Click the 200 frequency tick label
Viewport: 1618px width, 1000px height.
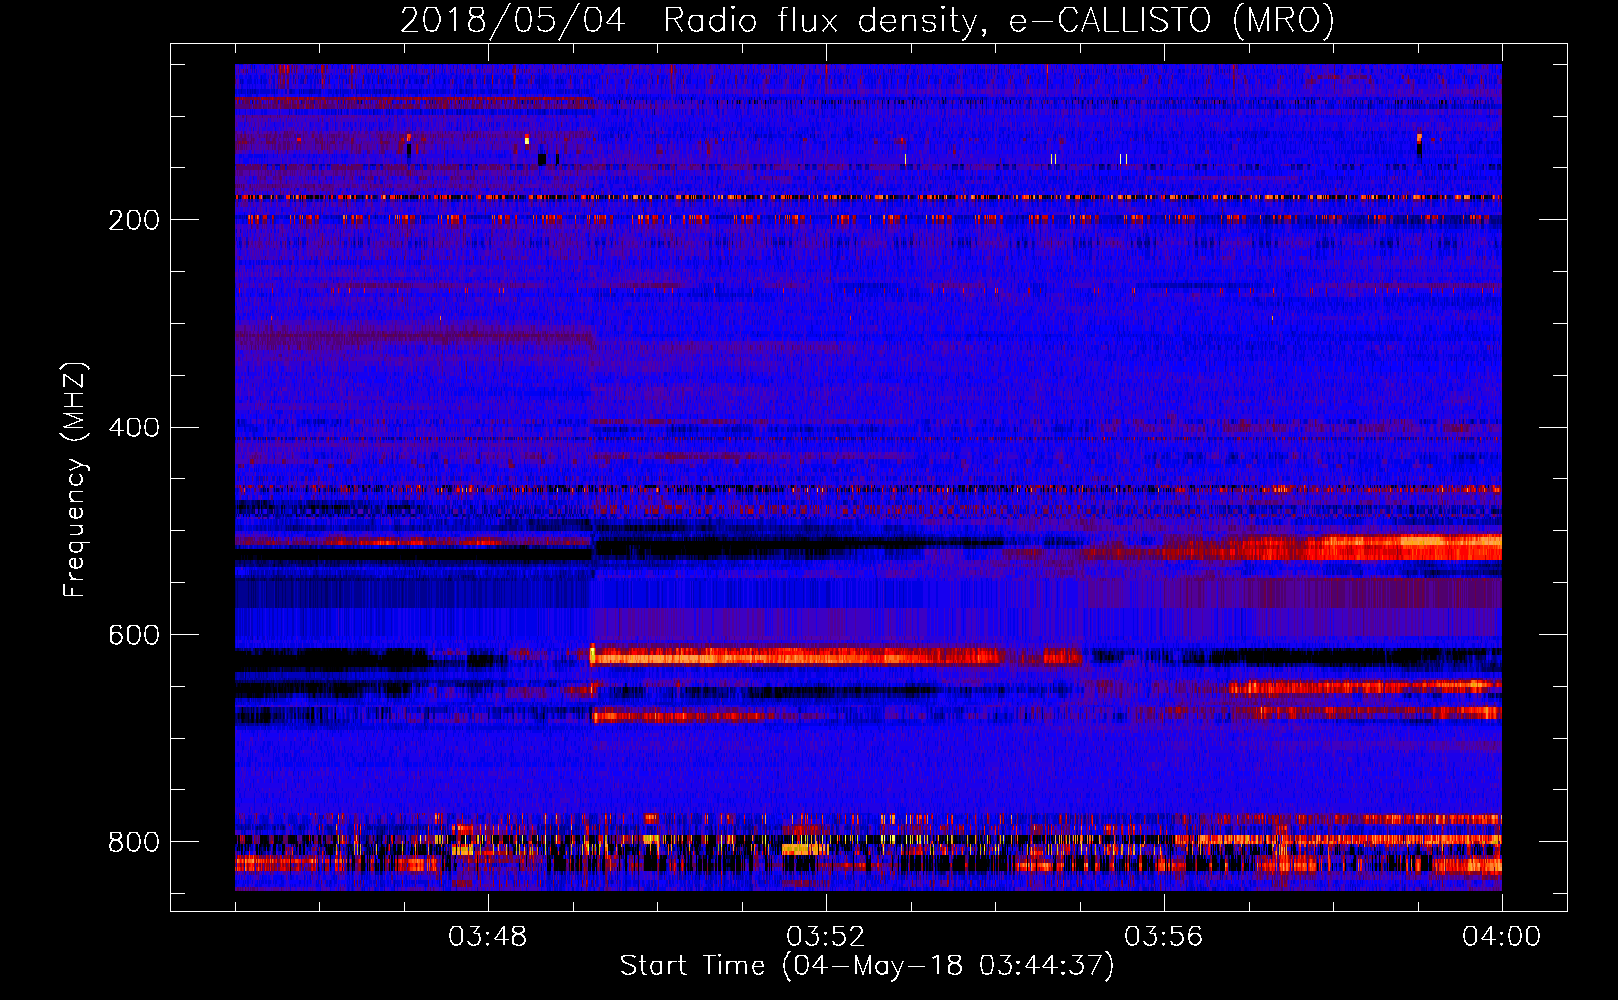coord(134,220)
